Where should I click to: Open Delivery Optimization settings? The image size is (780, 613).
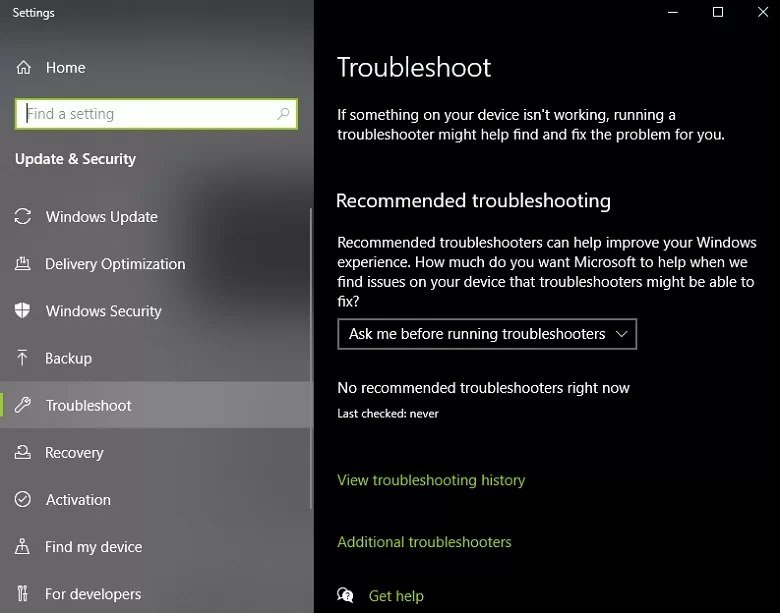click(156, 263)
